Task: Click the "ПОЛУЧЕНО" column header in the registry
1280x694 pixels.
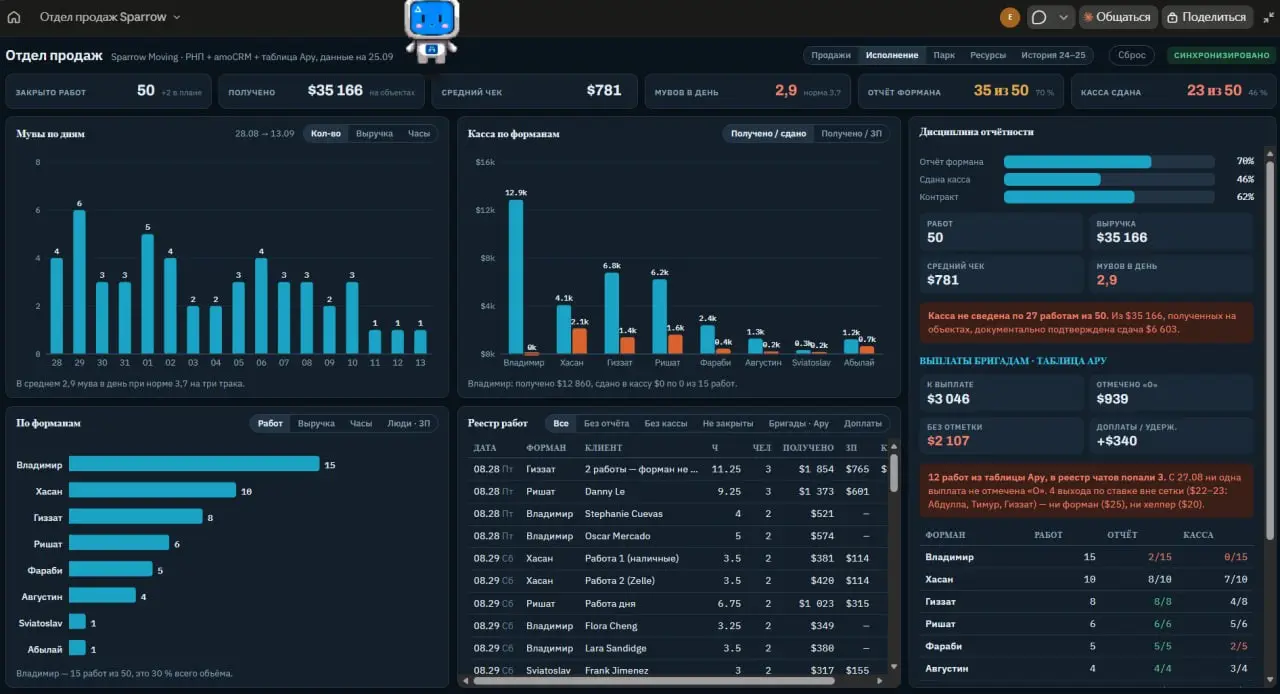Action: point(808,448)
